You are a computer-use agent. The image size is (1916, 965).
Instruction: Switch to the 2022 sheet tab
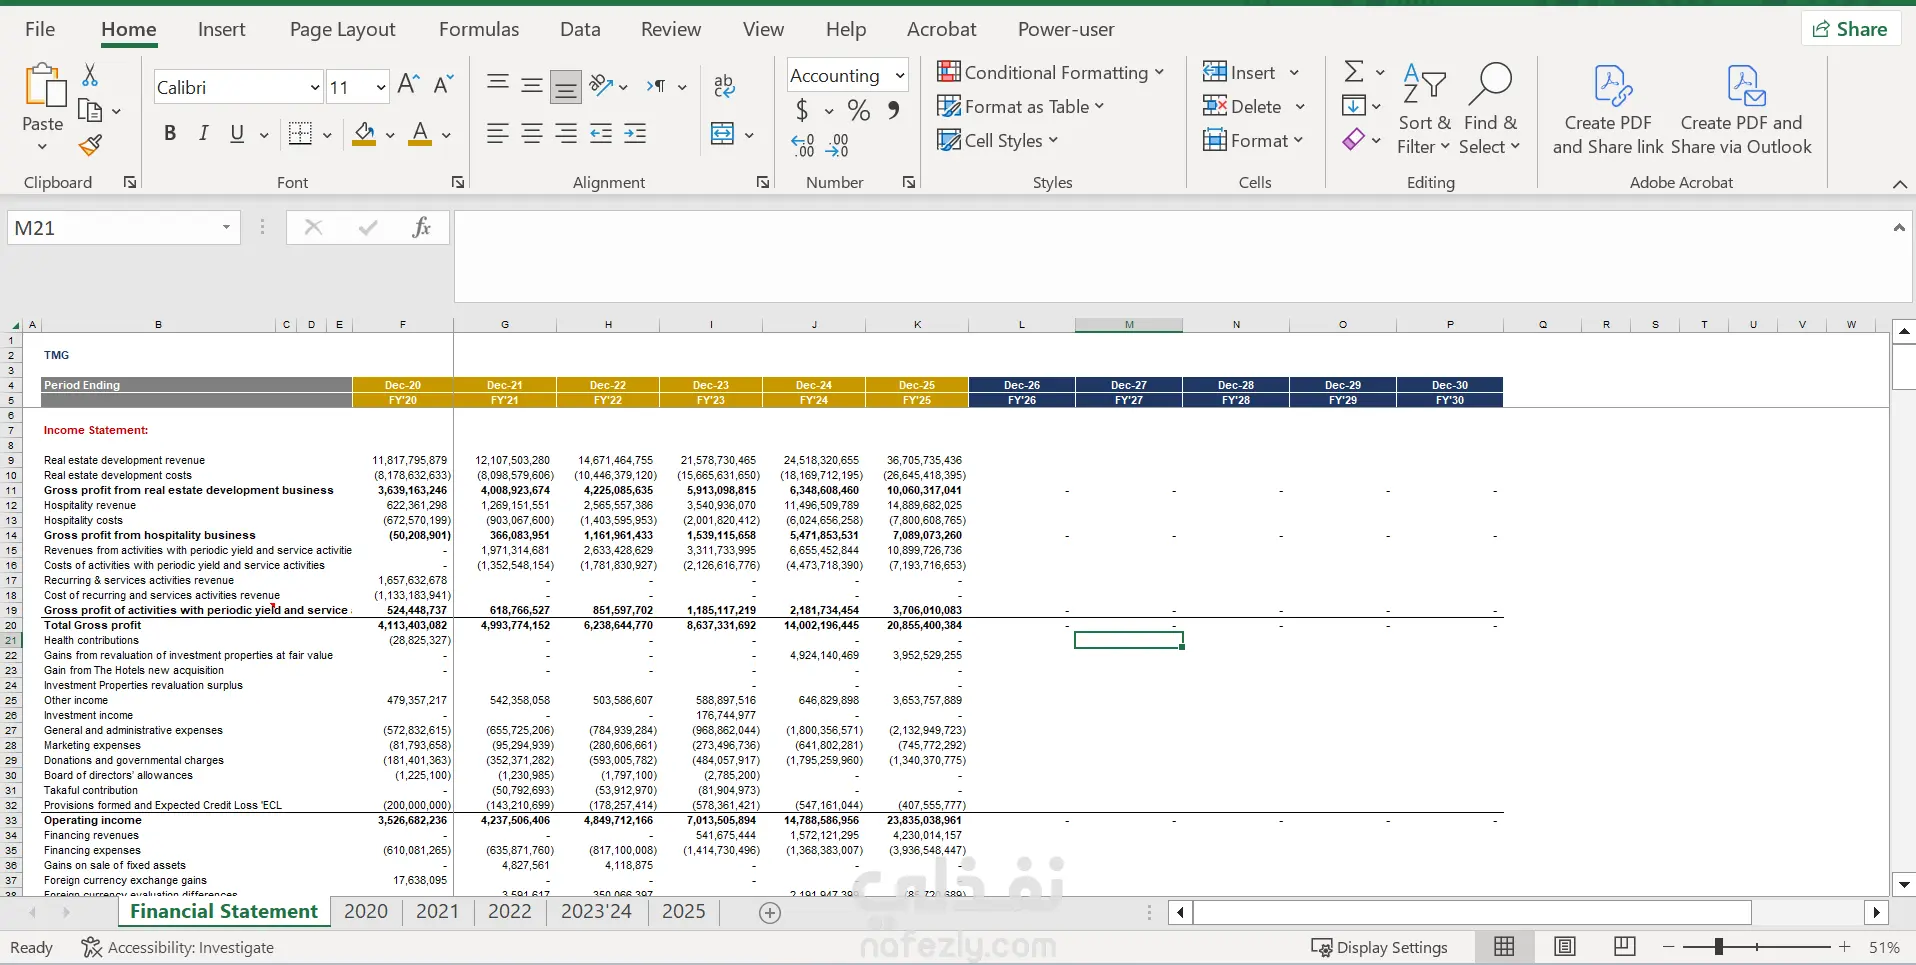[509, 911]
